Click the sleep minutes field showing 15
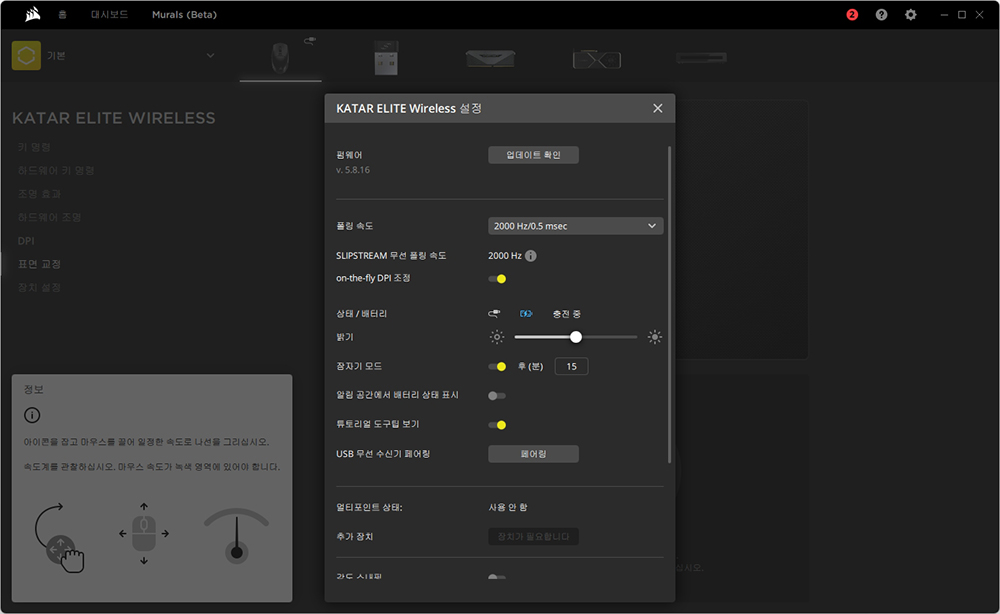This screenshot has width=1000, height=614. click(571, 367)
